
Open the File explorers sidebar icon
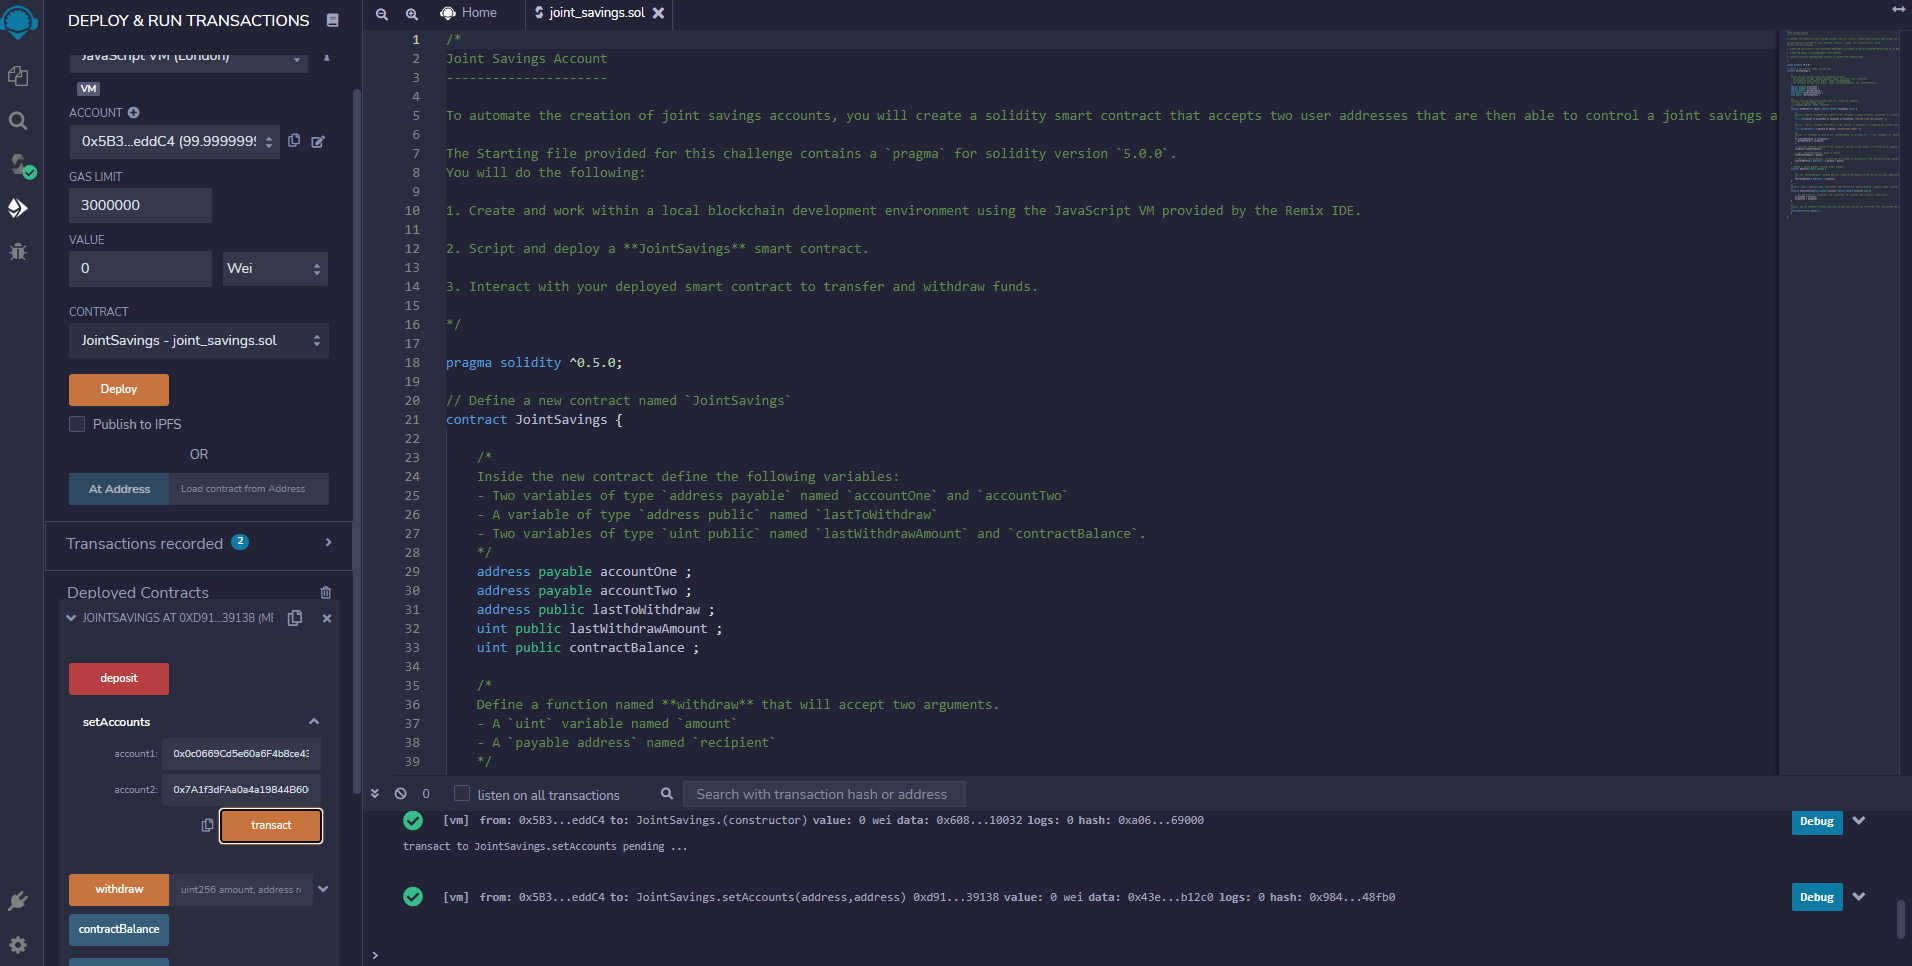[x=18, y=76]
